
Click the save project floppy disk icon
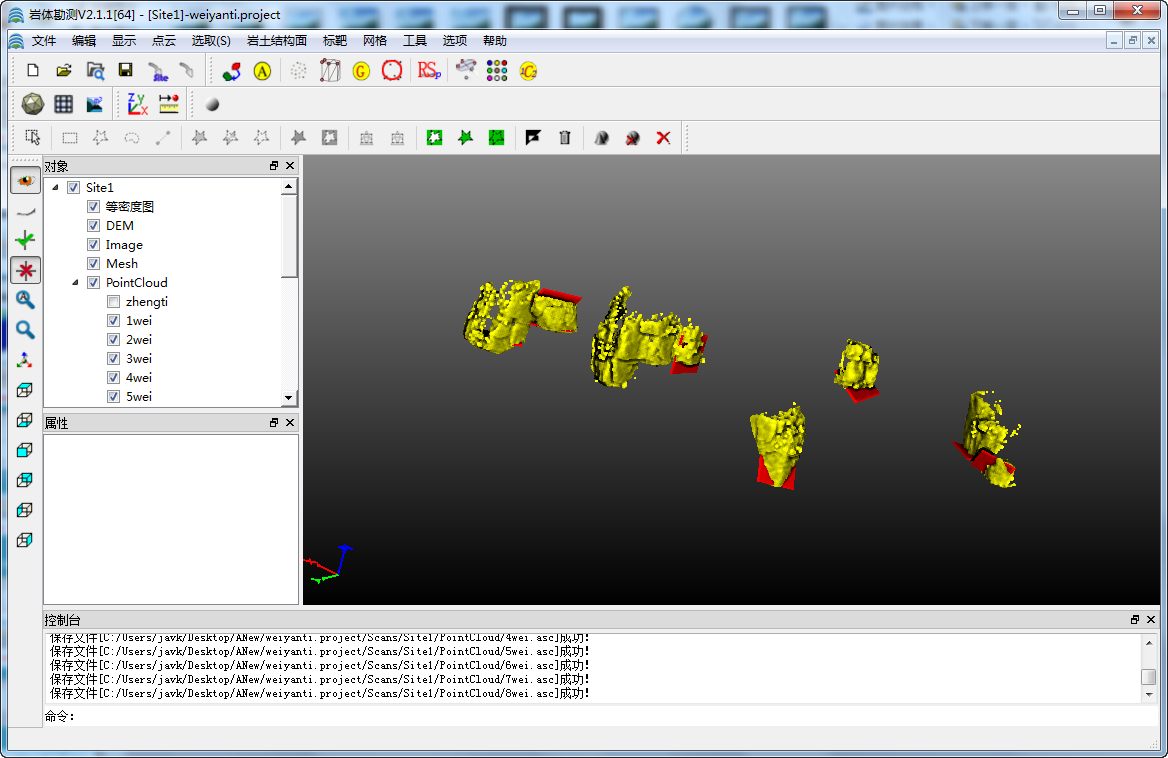coord(125,70)
